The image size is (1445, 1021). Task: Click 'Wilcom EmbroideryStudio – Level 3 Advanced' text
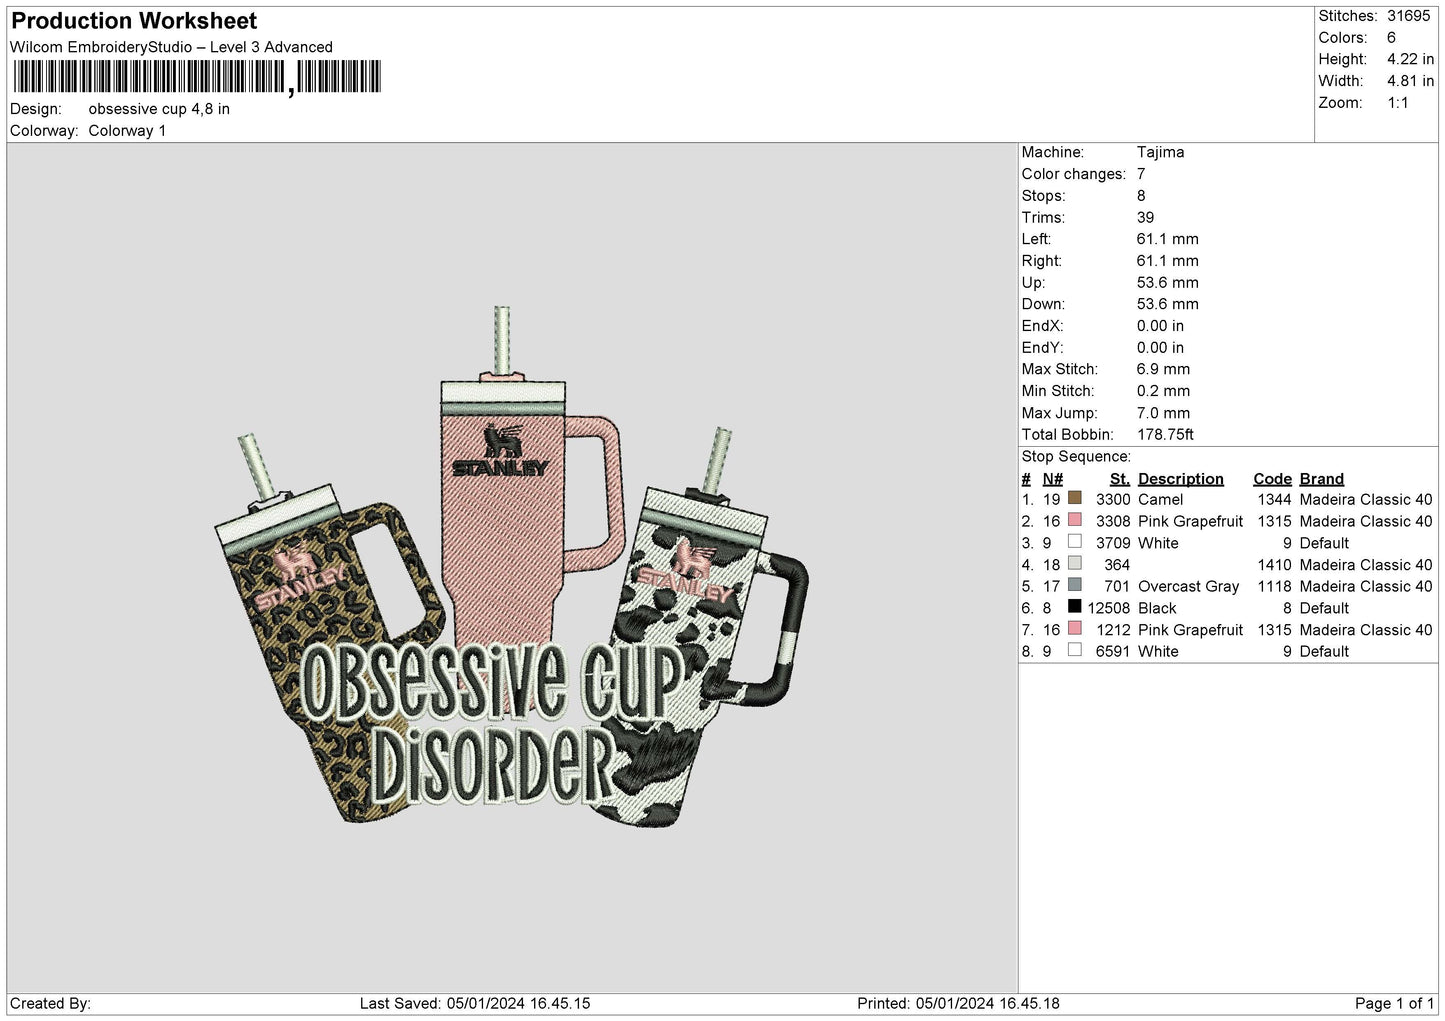pyautogui.click(x=171, y=47)
